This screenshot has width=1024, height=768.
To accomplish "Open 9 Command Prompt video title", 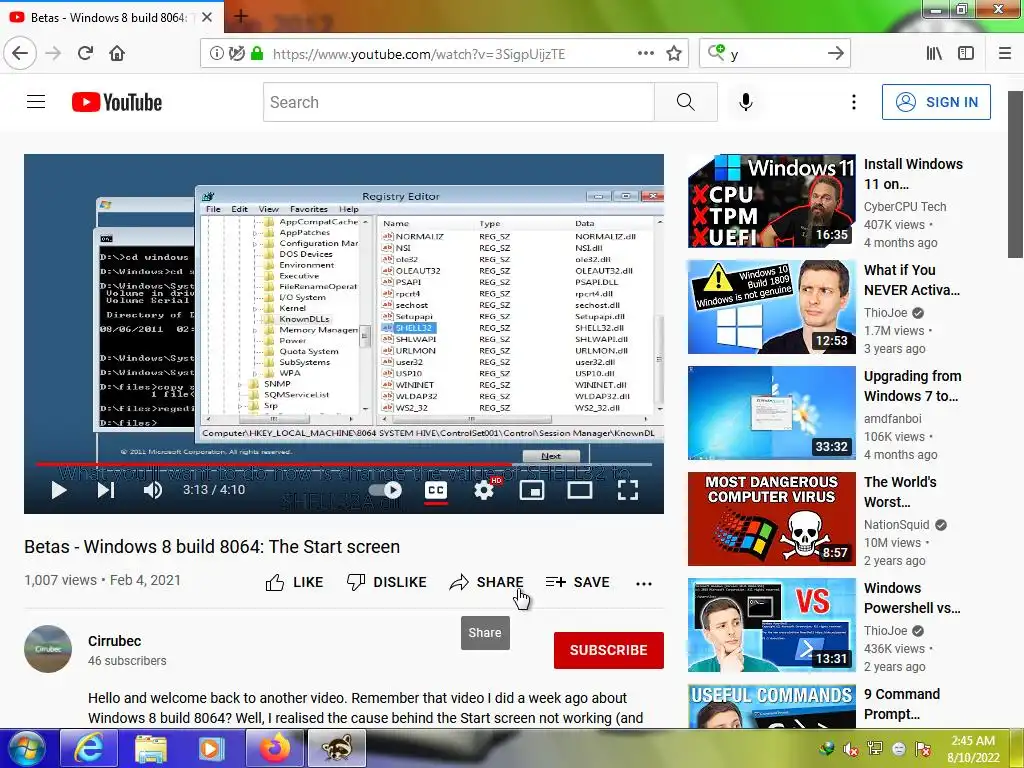I will (902, 704).
